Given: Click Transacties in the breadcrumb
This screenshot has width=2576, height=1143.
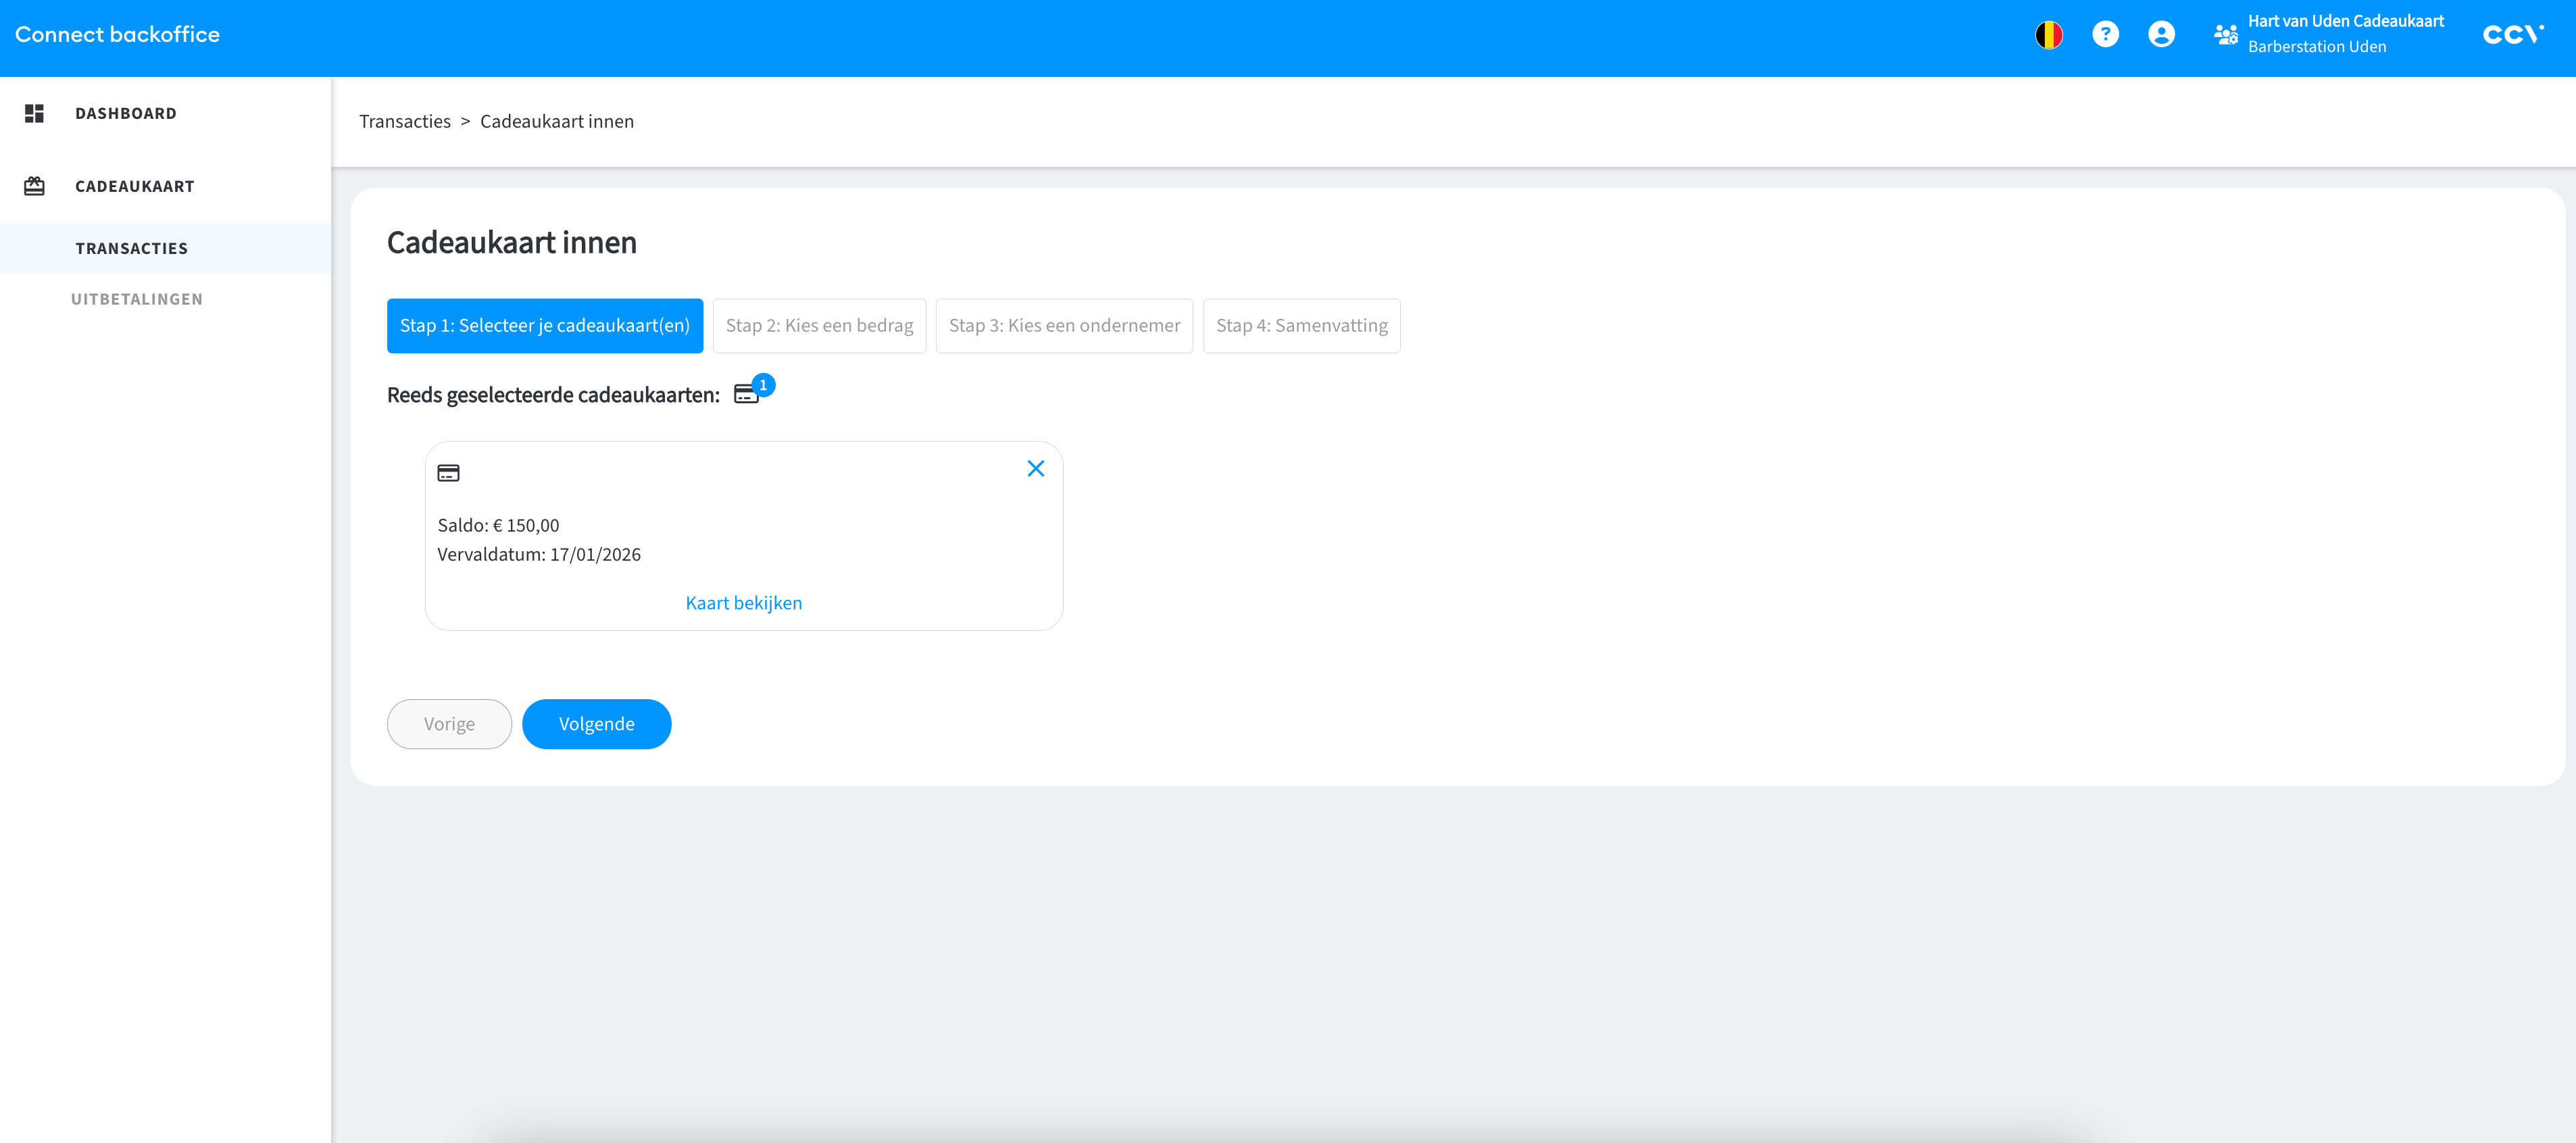Looking at the screenshot, I should pyautogui.click(x=405, y=122).
